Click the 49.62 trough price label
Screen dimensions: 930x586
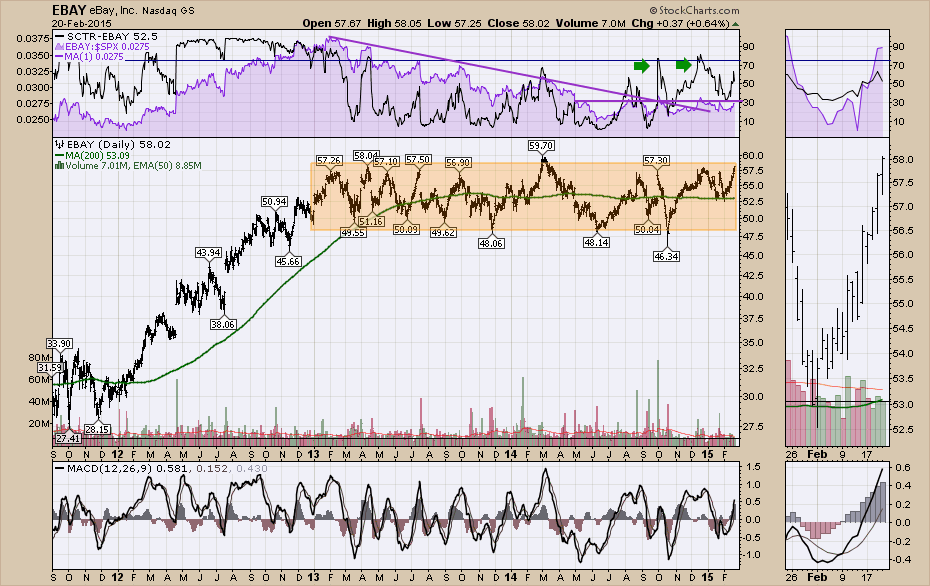443,233
